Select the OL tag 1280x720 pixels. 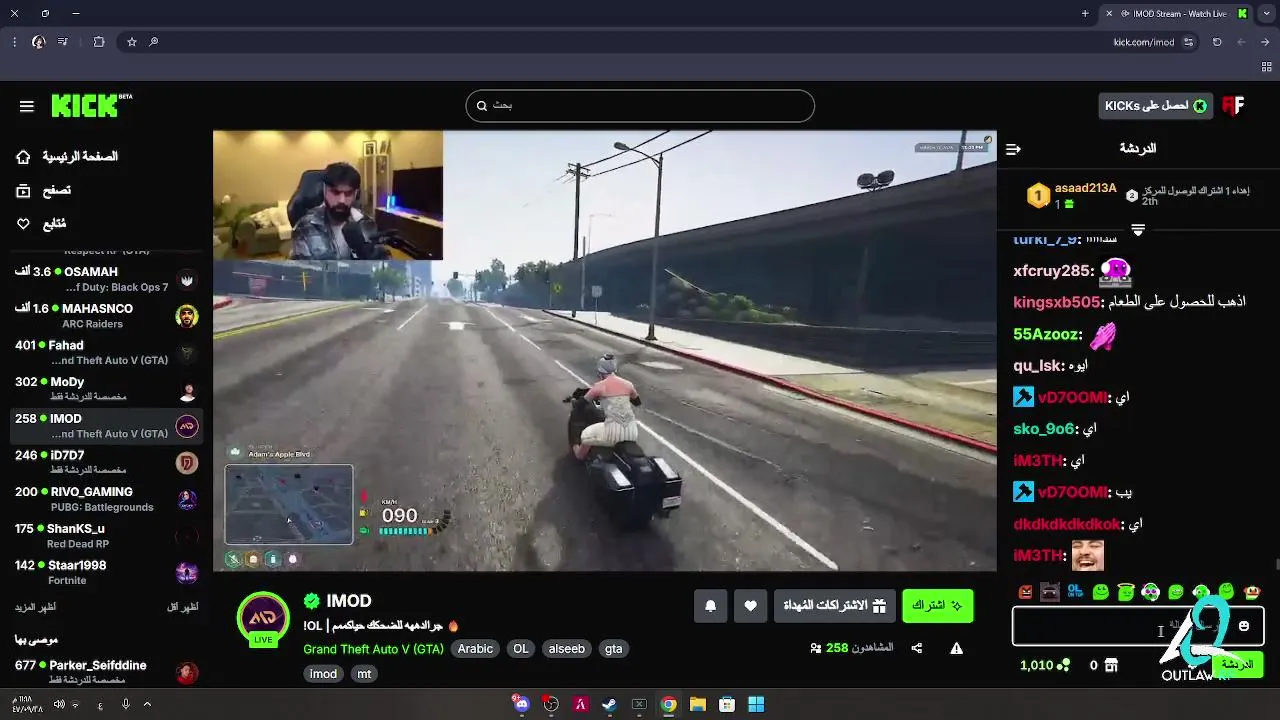(x=521, y=649)
